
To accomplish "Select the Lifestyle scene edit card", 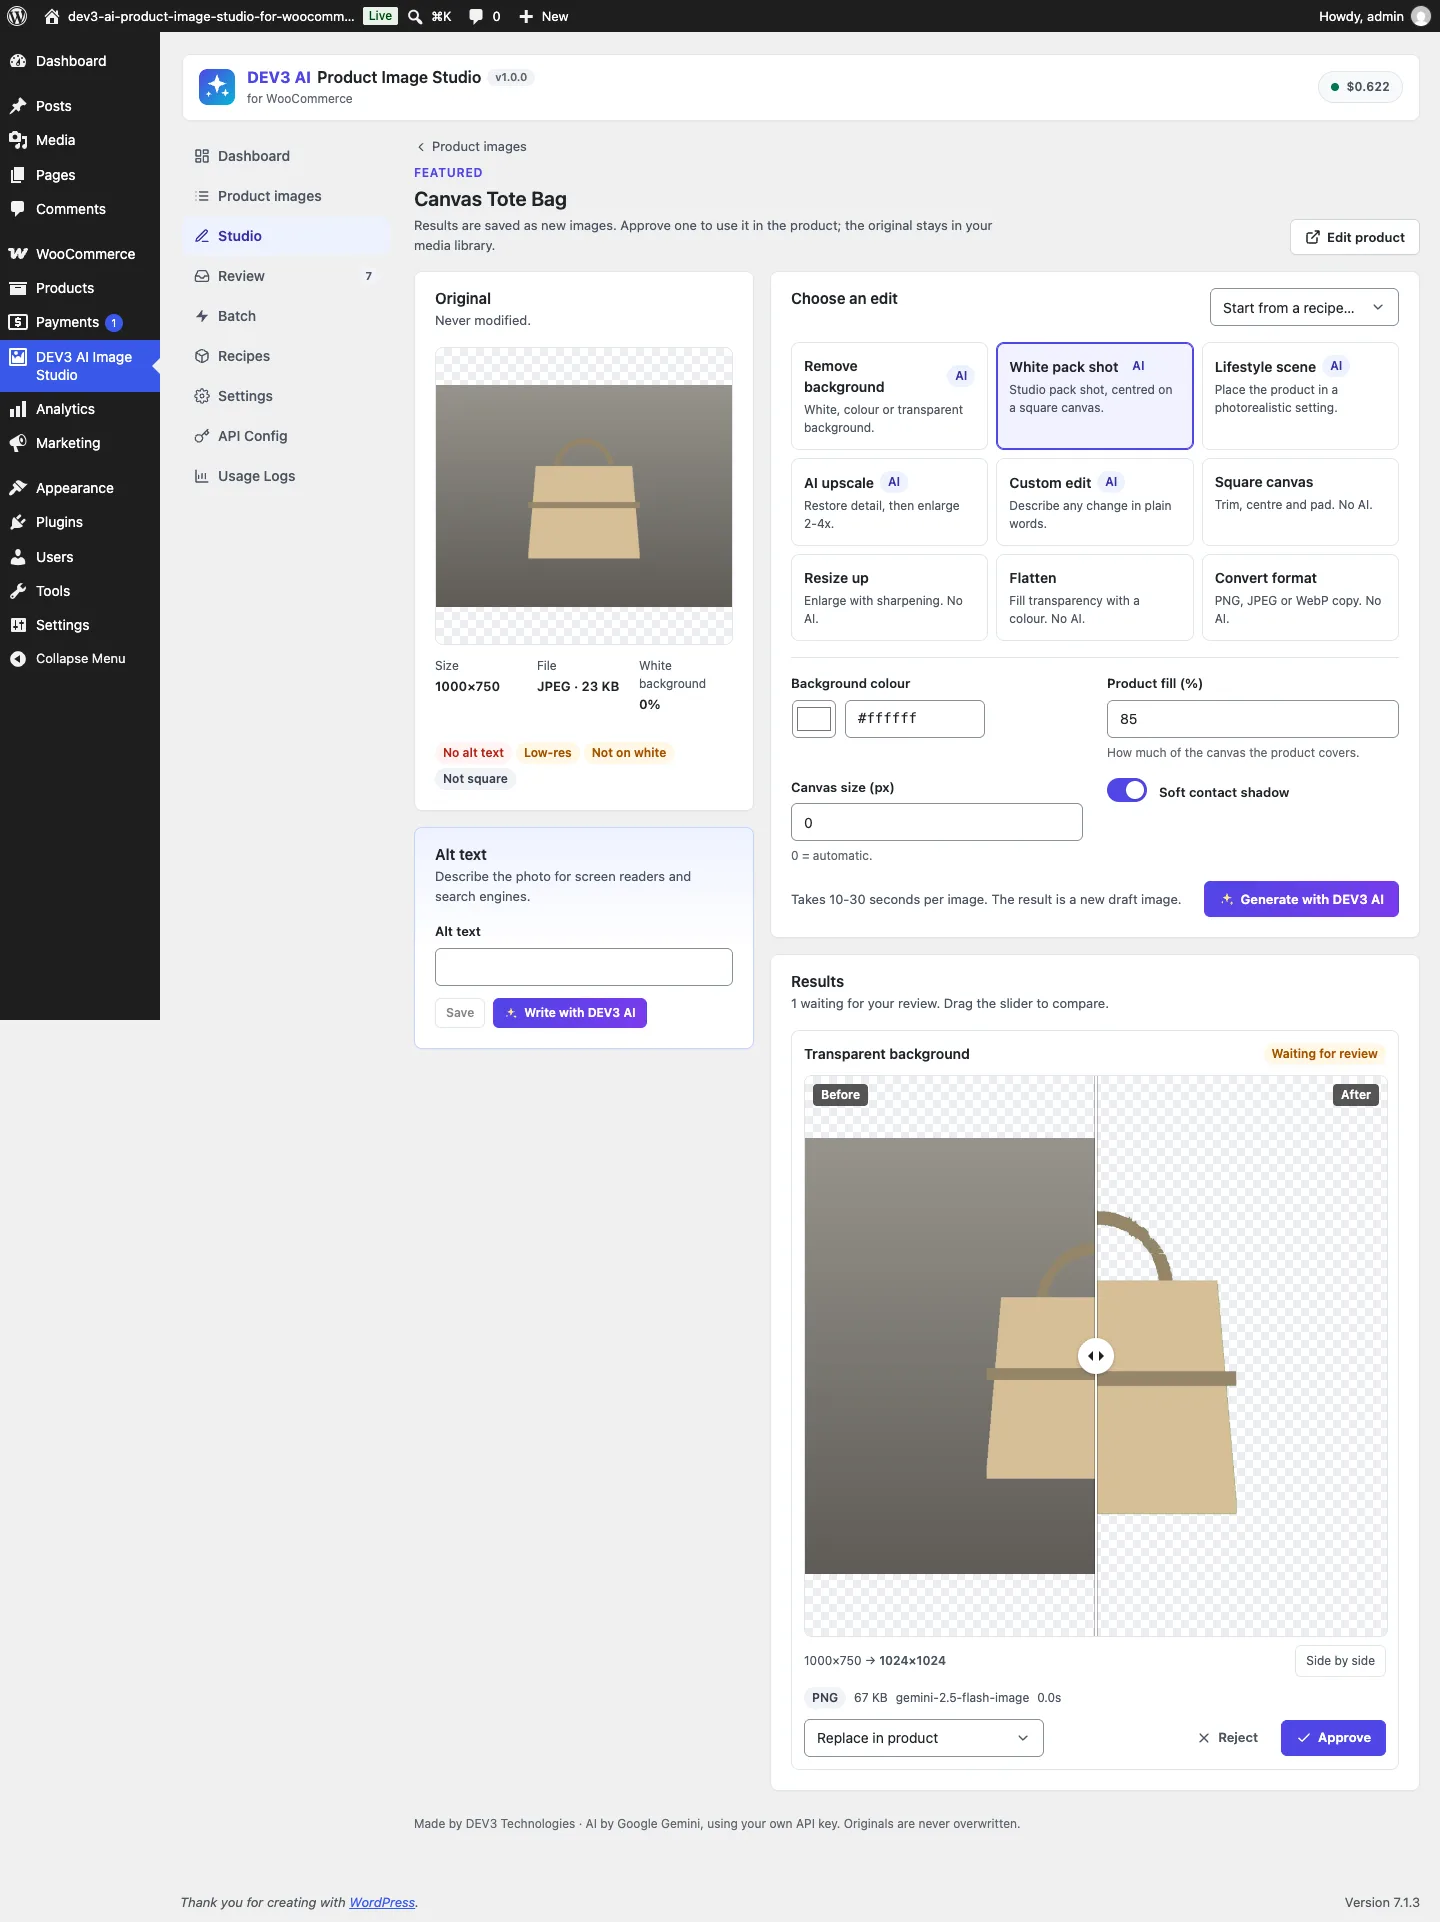I will (x=1300, y=396).
